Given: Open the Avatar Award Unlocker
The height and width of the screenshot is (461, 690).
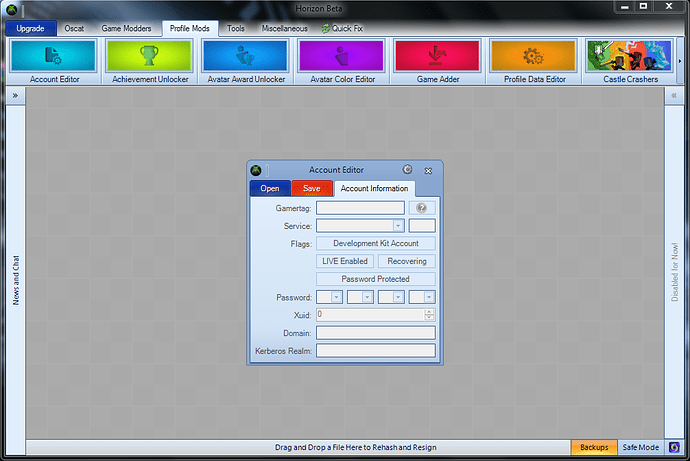Looking at the screenshot, I should (x=244, y=61).
